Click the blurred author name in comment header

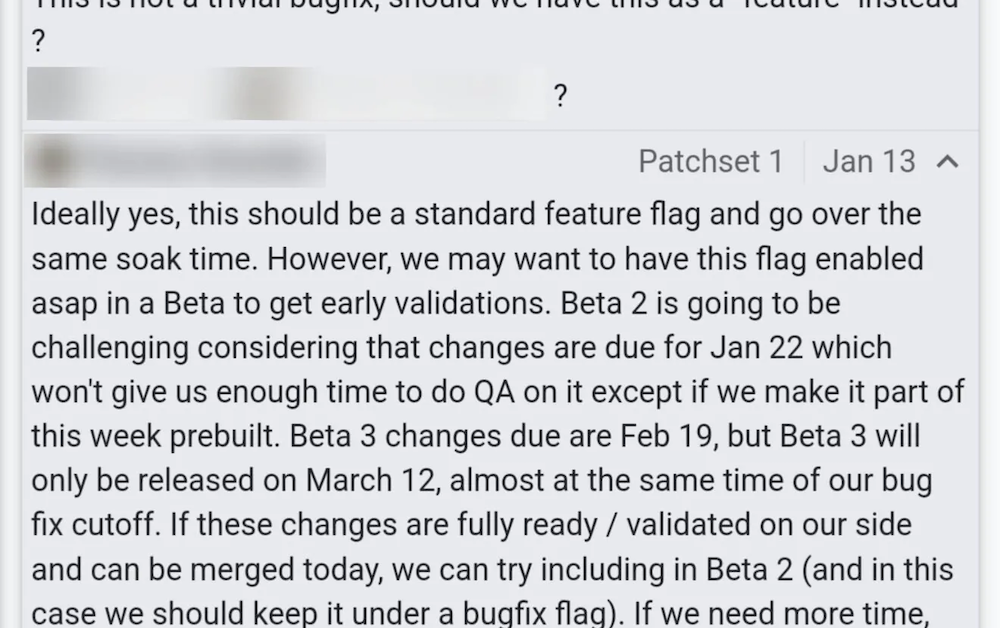tap(200, 161)
